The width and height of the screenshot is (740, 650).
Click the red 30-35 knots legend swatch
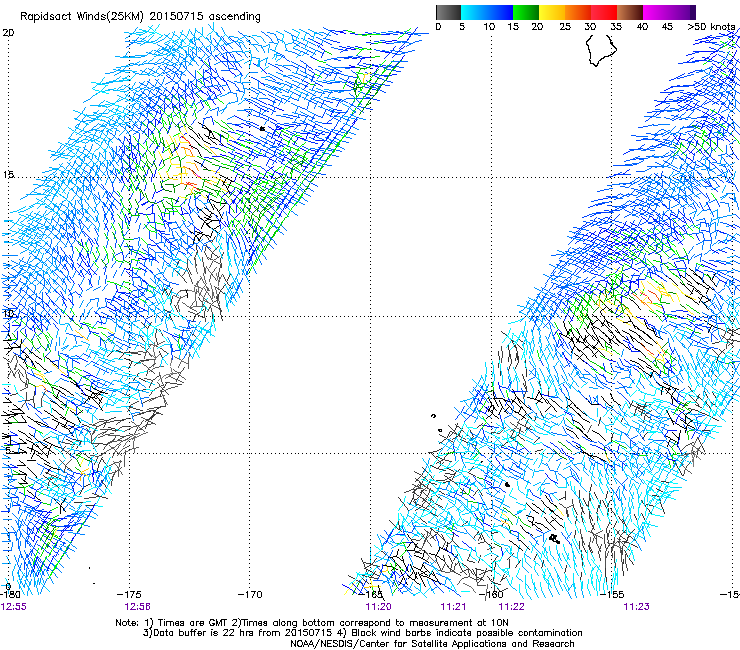[x=604, y=12]
